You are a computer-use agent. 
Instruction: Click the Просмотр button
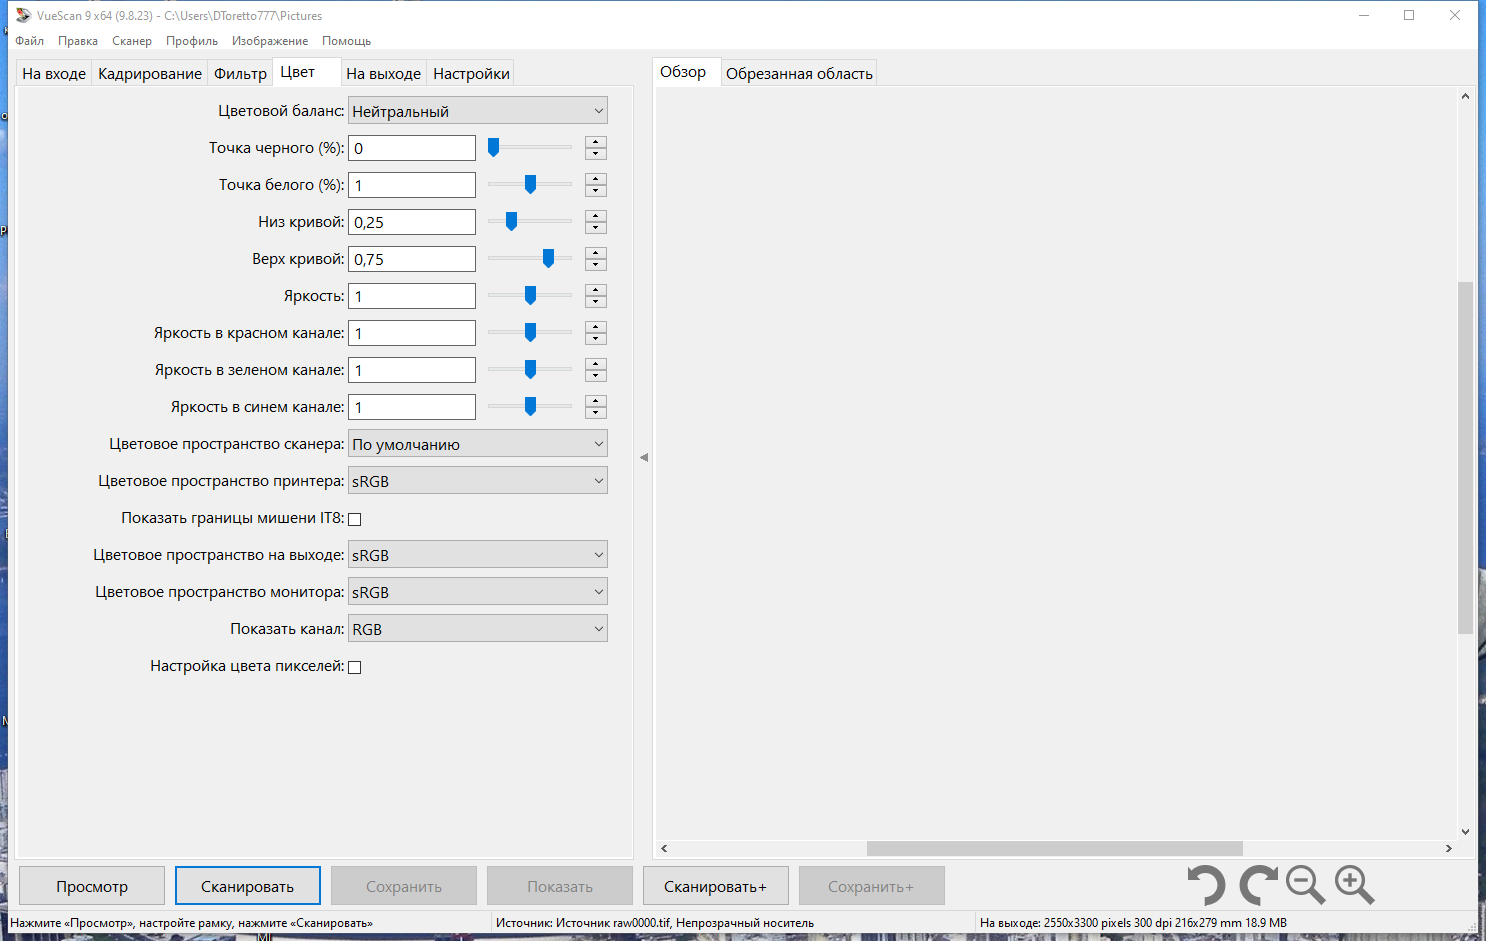tap(92, 886)
